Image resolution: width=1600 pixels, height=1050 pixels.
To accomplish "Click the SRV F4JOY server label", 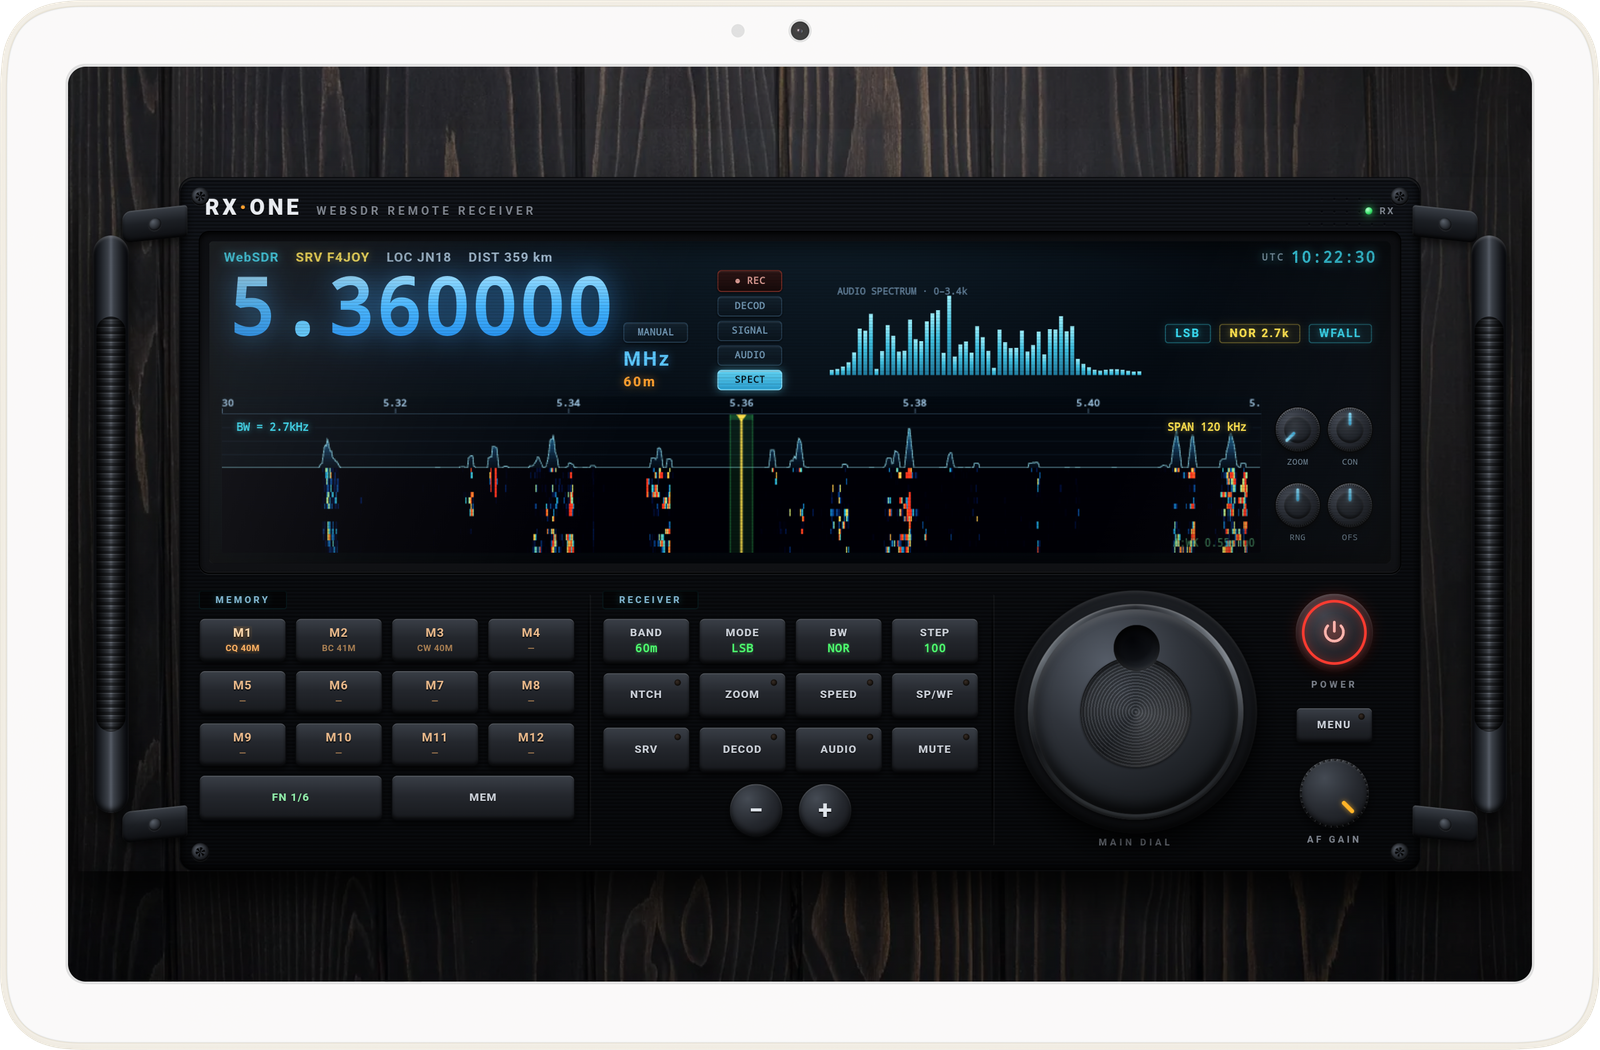I will 332,257.
